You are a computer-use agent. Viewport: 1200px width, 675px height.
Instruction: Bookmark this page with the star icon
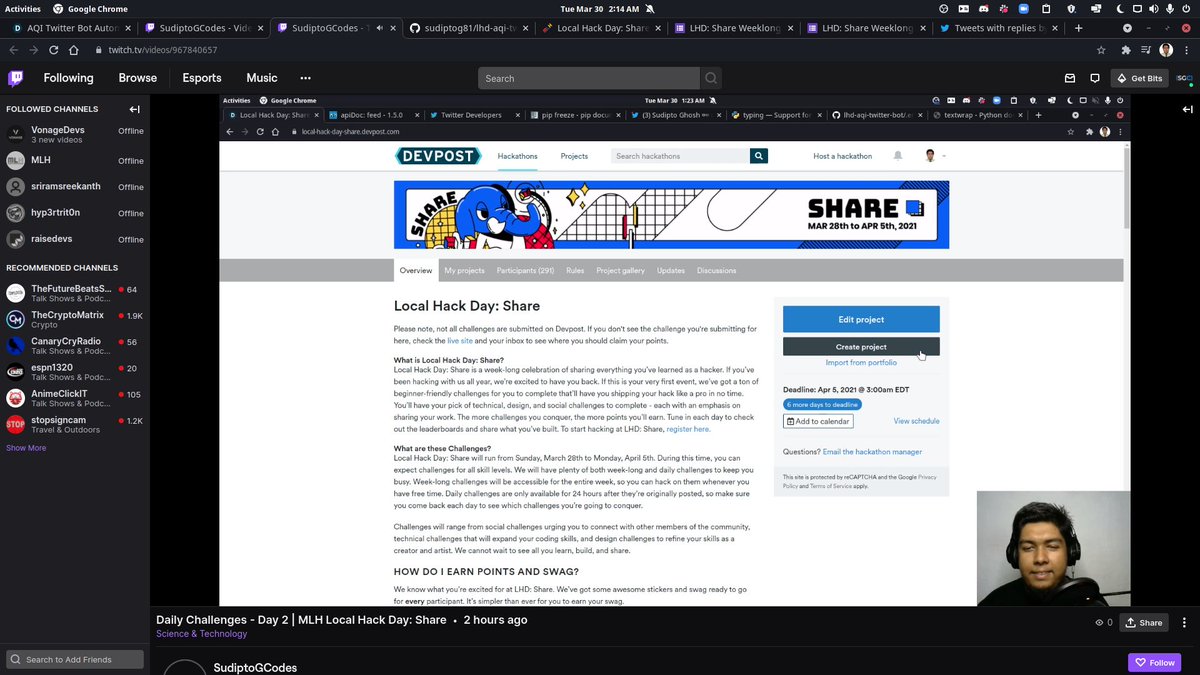(1101, 50)
